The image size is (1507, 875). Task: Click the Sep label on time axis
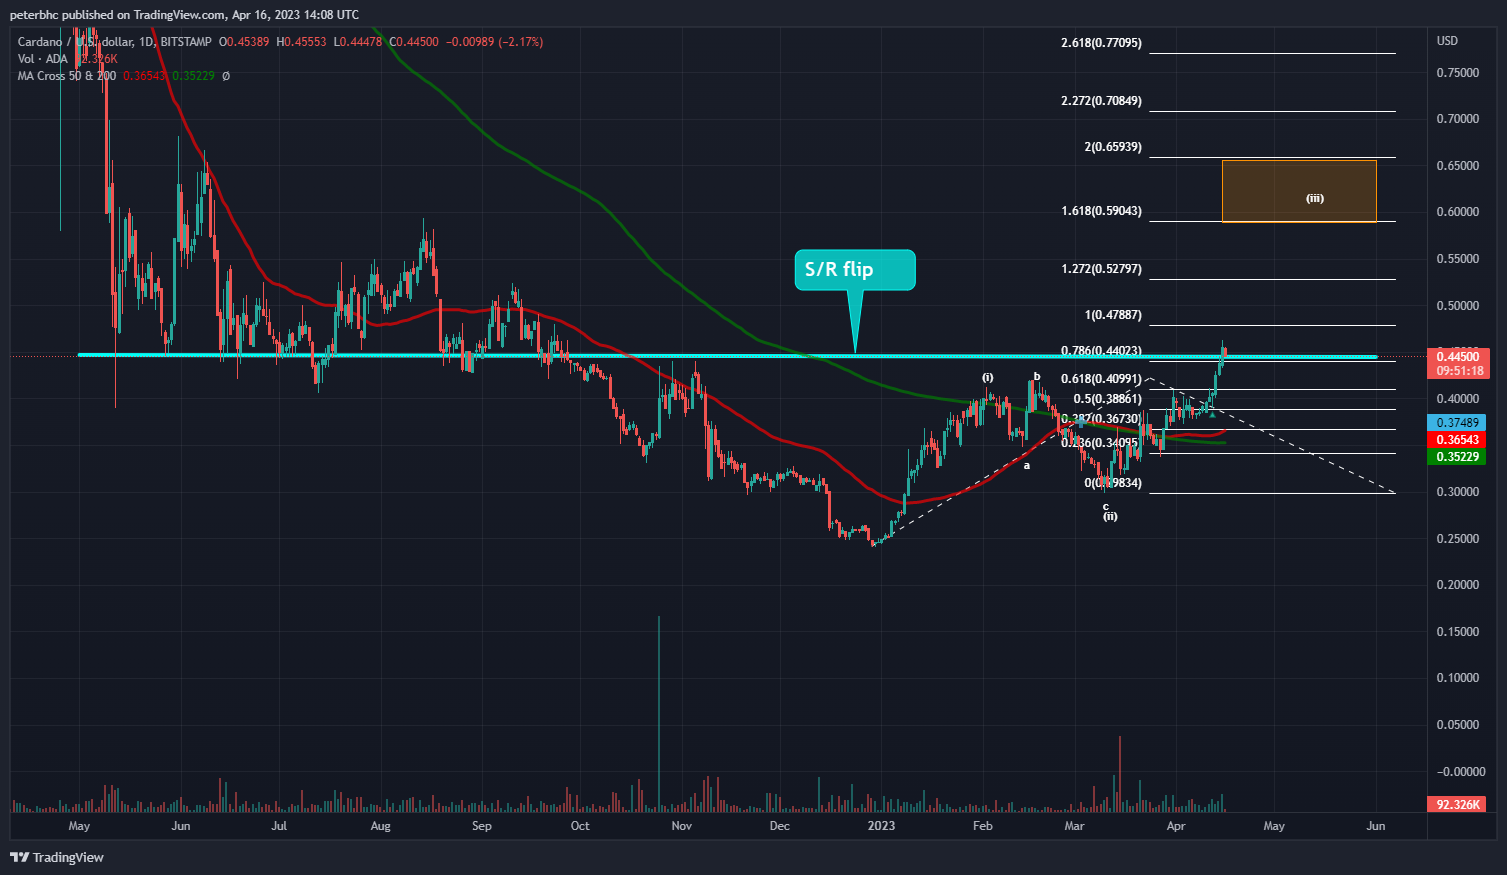click(482, 826)
